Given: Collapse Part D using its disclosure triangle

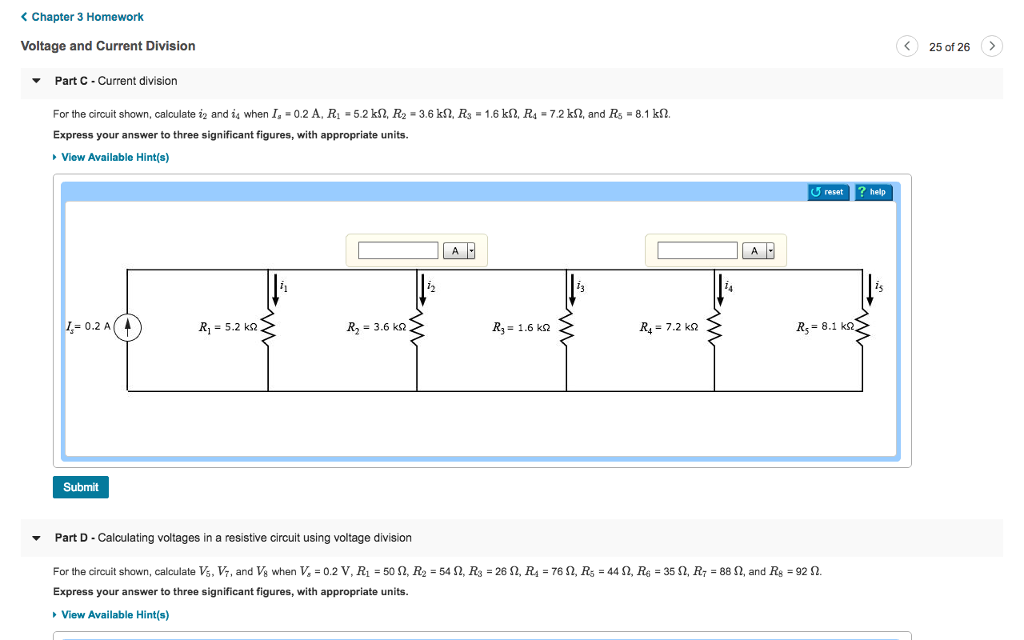Looking at the screenshot, I should click(36, 537).
